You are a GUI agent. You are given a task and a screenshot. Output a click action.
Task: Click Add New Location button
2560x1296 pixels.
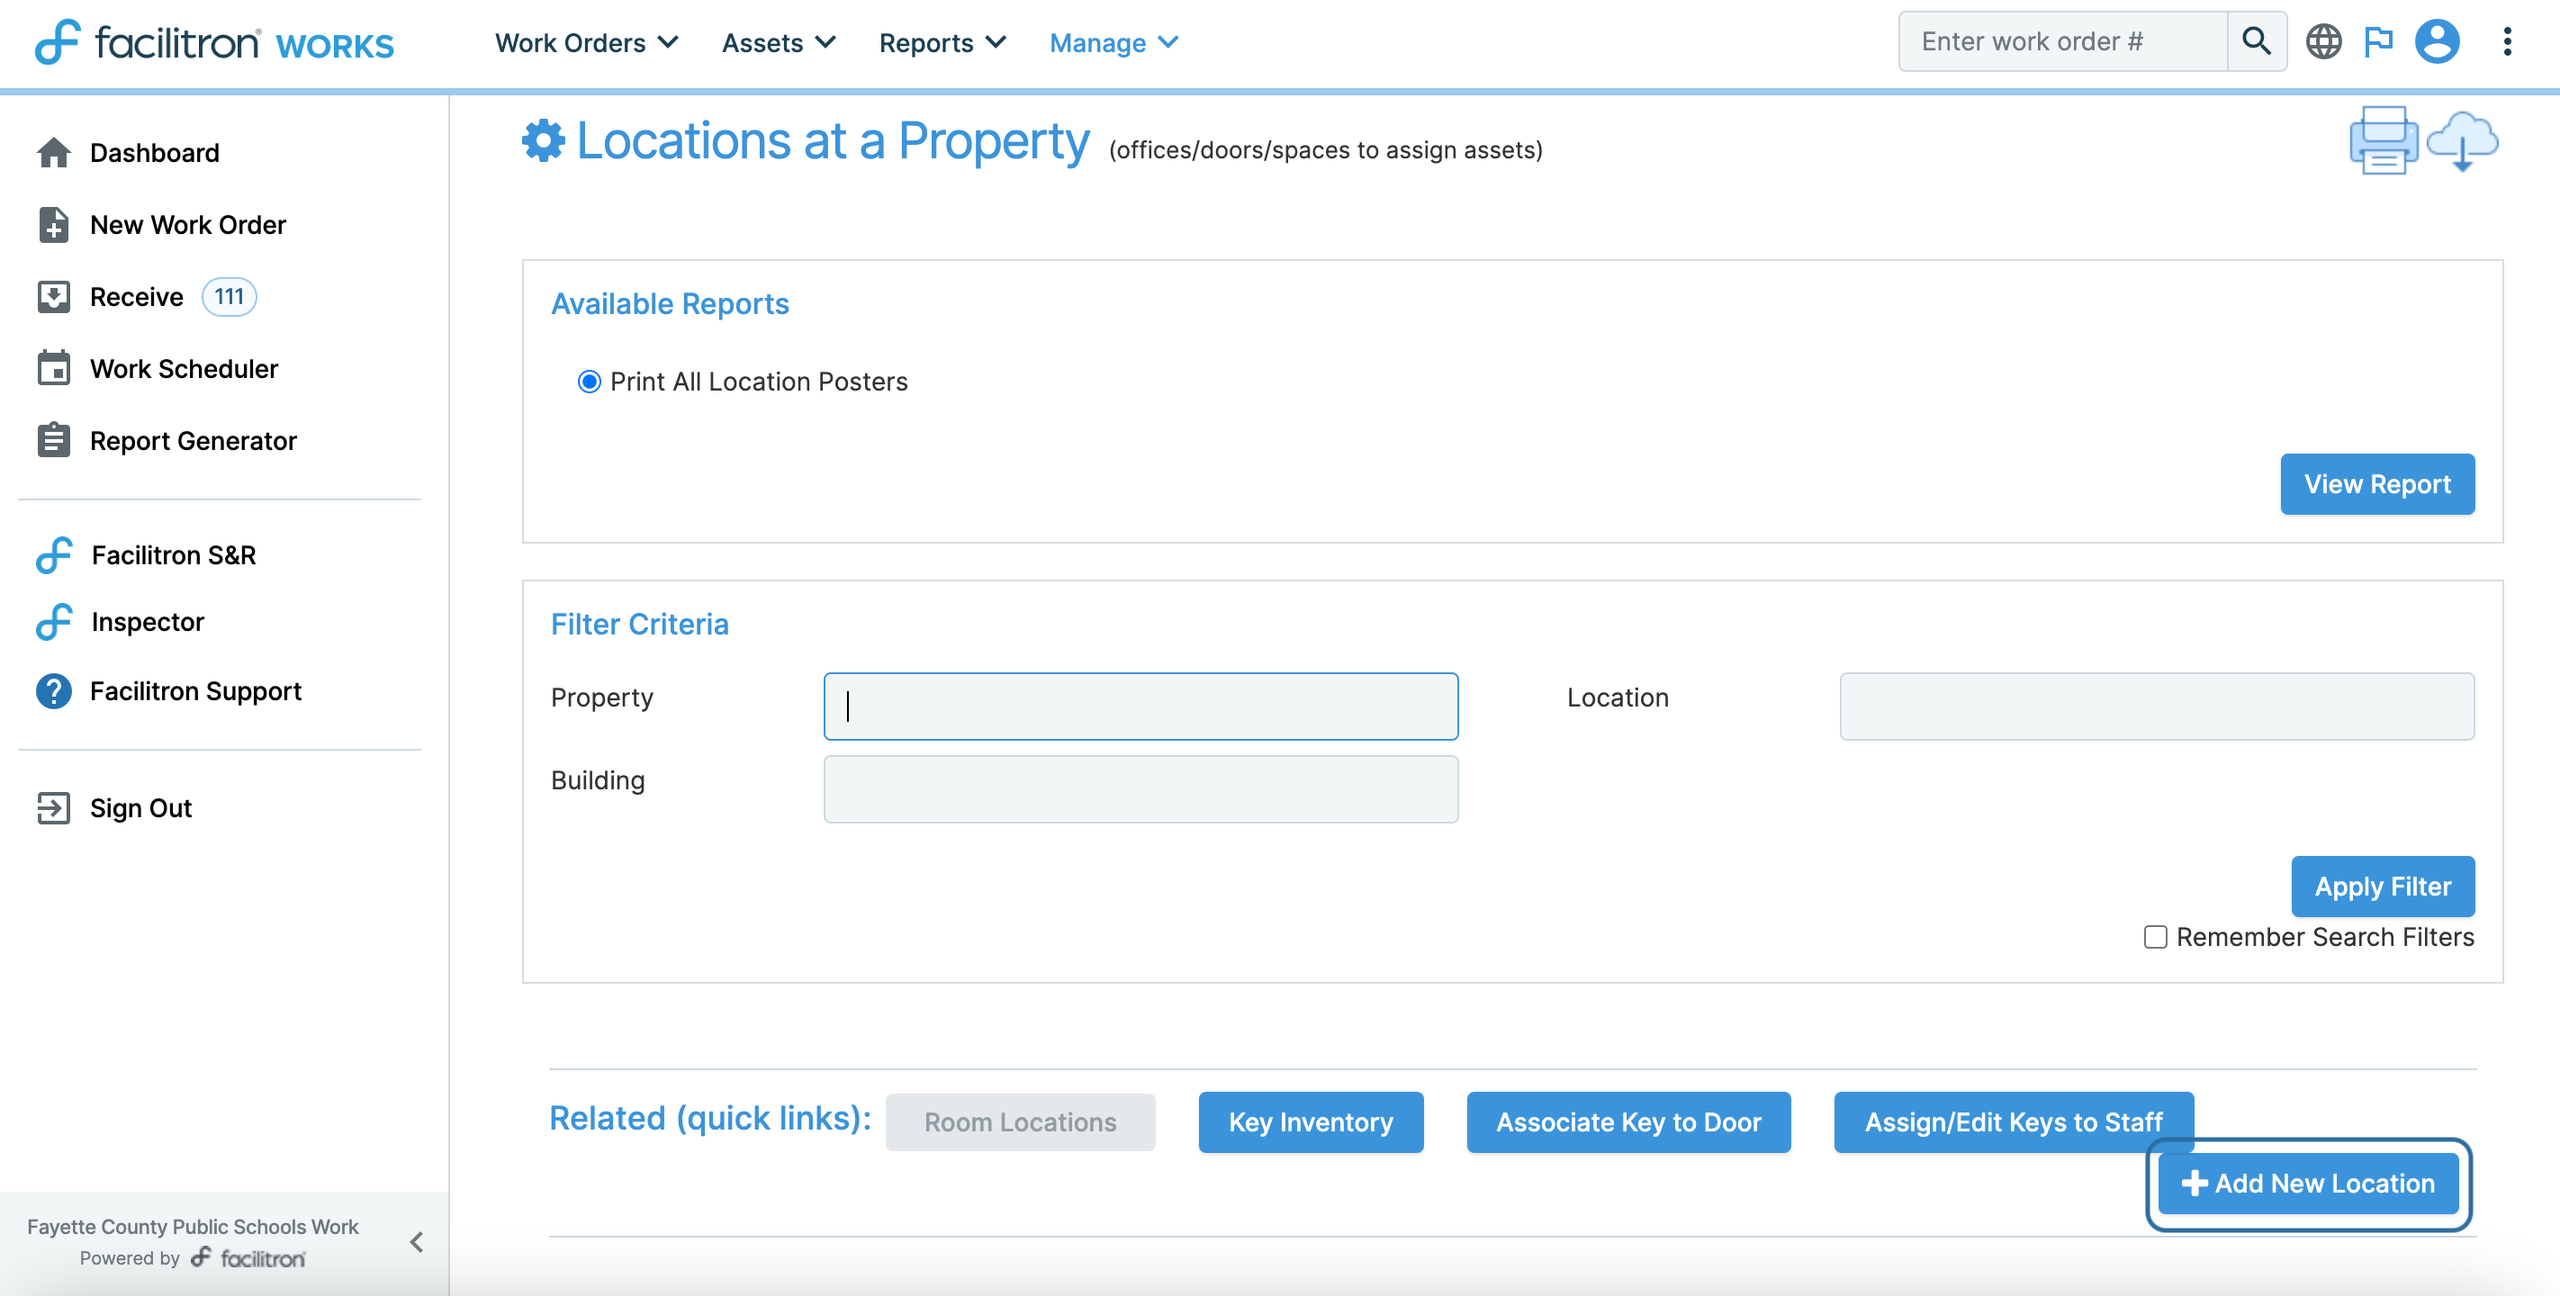[2308, 1183]
